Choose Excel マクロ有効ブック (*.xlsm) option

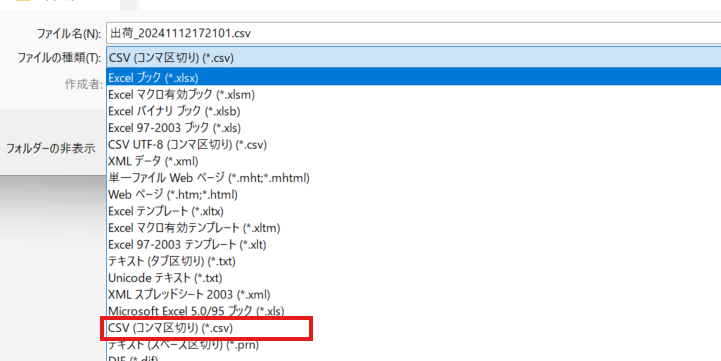(x=413, y=95)
